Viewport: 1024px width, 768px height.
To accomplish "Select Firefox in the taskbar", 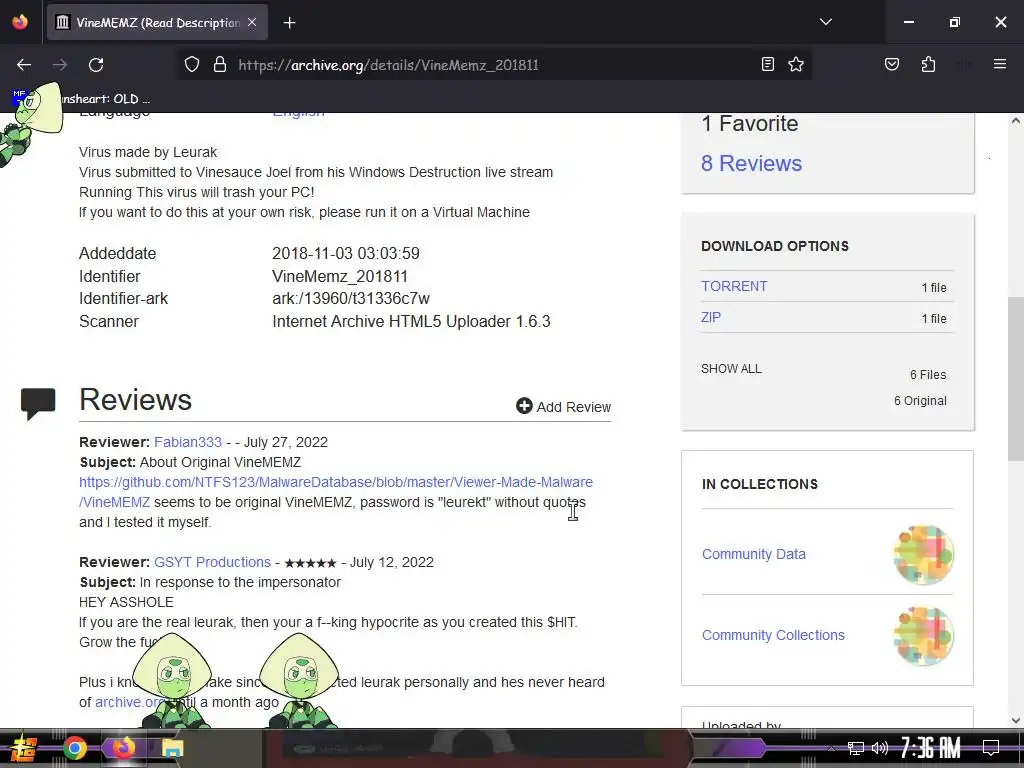I will [123, 748].
